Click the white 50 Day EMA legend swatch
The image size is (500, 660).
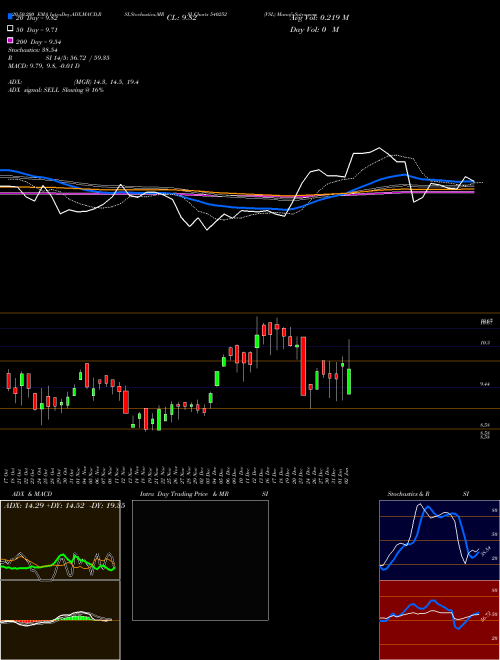[x=10, y=28]
